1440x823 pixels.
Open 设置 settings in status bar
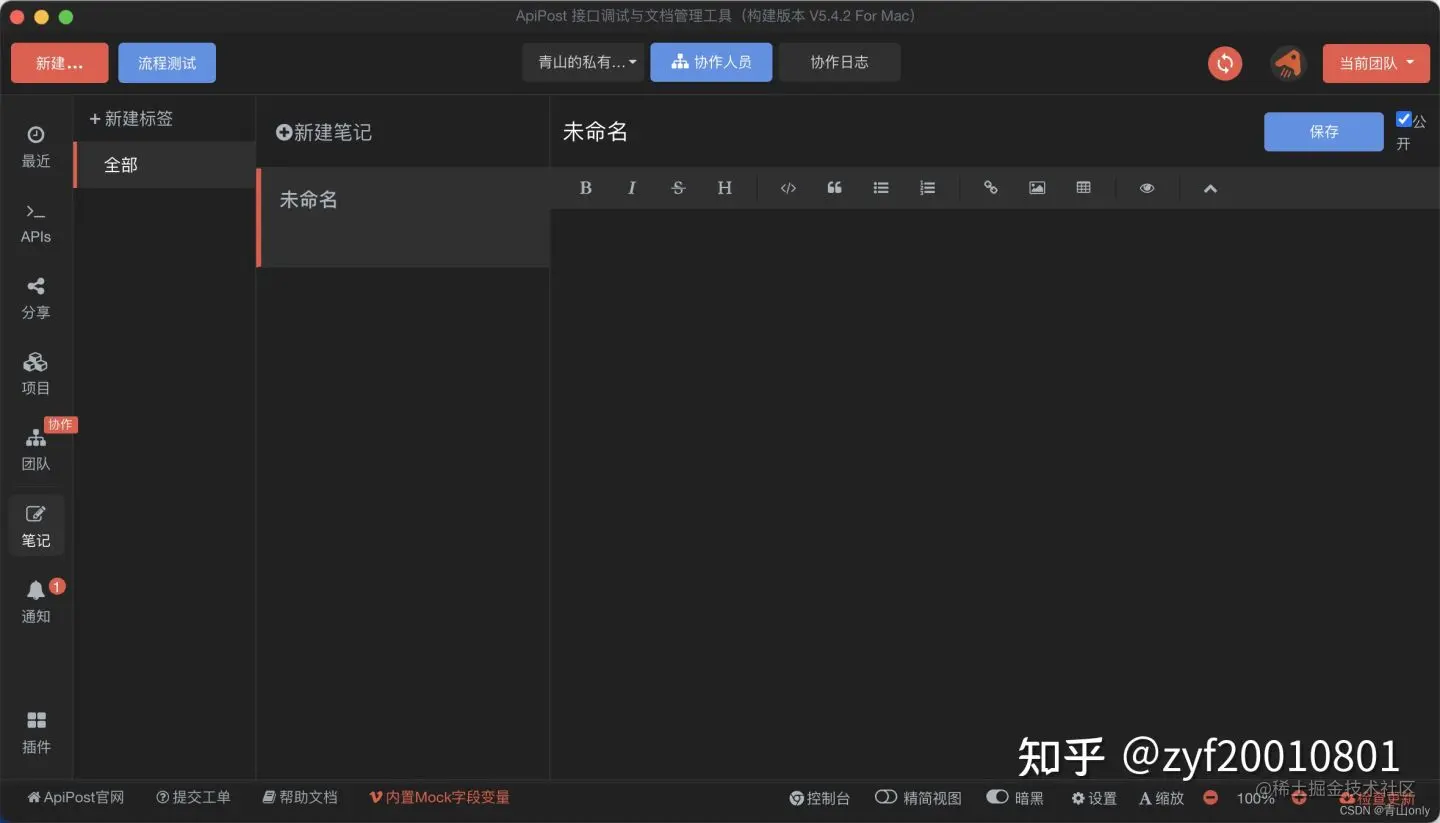[x=1094, y=798]
